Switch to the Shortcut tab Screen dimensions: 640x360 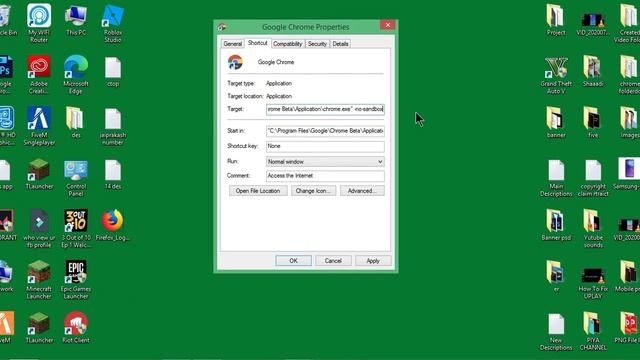coord(258,43)
